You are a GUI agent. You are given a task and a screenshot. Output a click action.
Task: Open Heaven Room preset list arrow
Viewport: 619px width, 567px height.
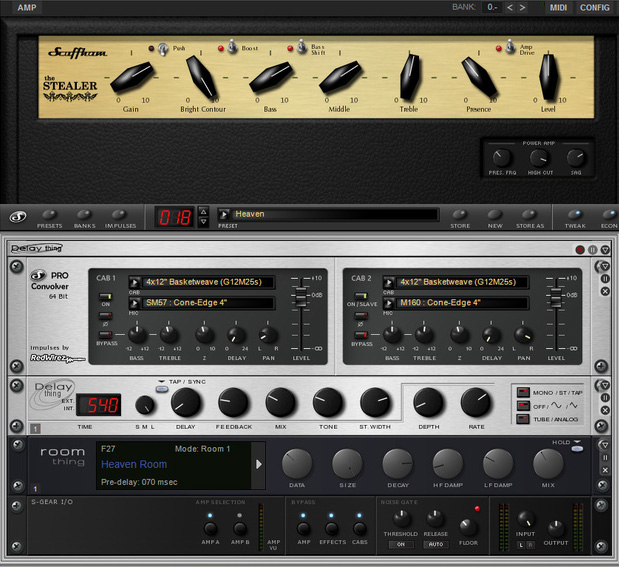(259, 464)
